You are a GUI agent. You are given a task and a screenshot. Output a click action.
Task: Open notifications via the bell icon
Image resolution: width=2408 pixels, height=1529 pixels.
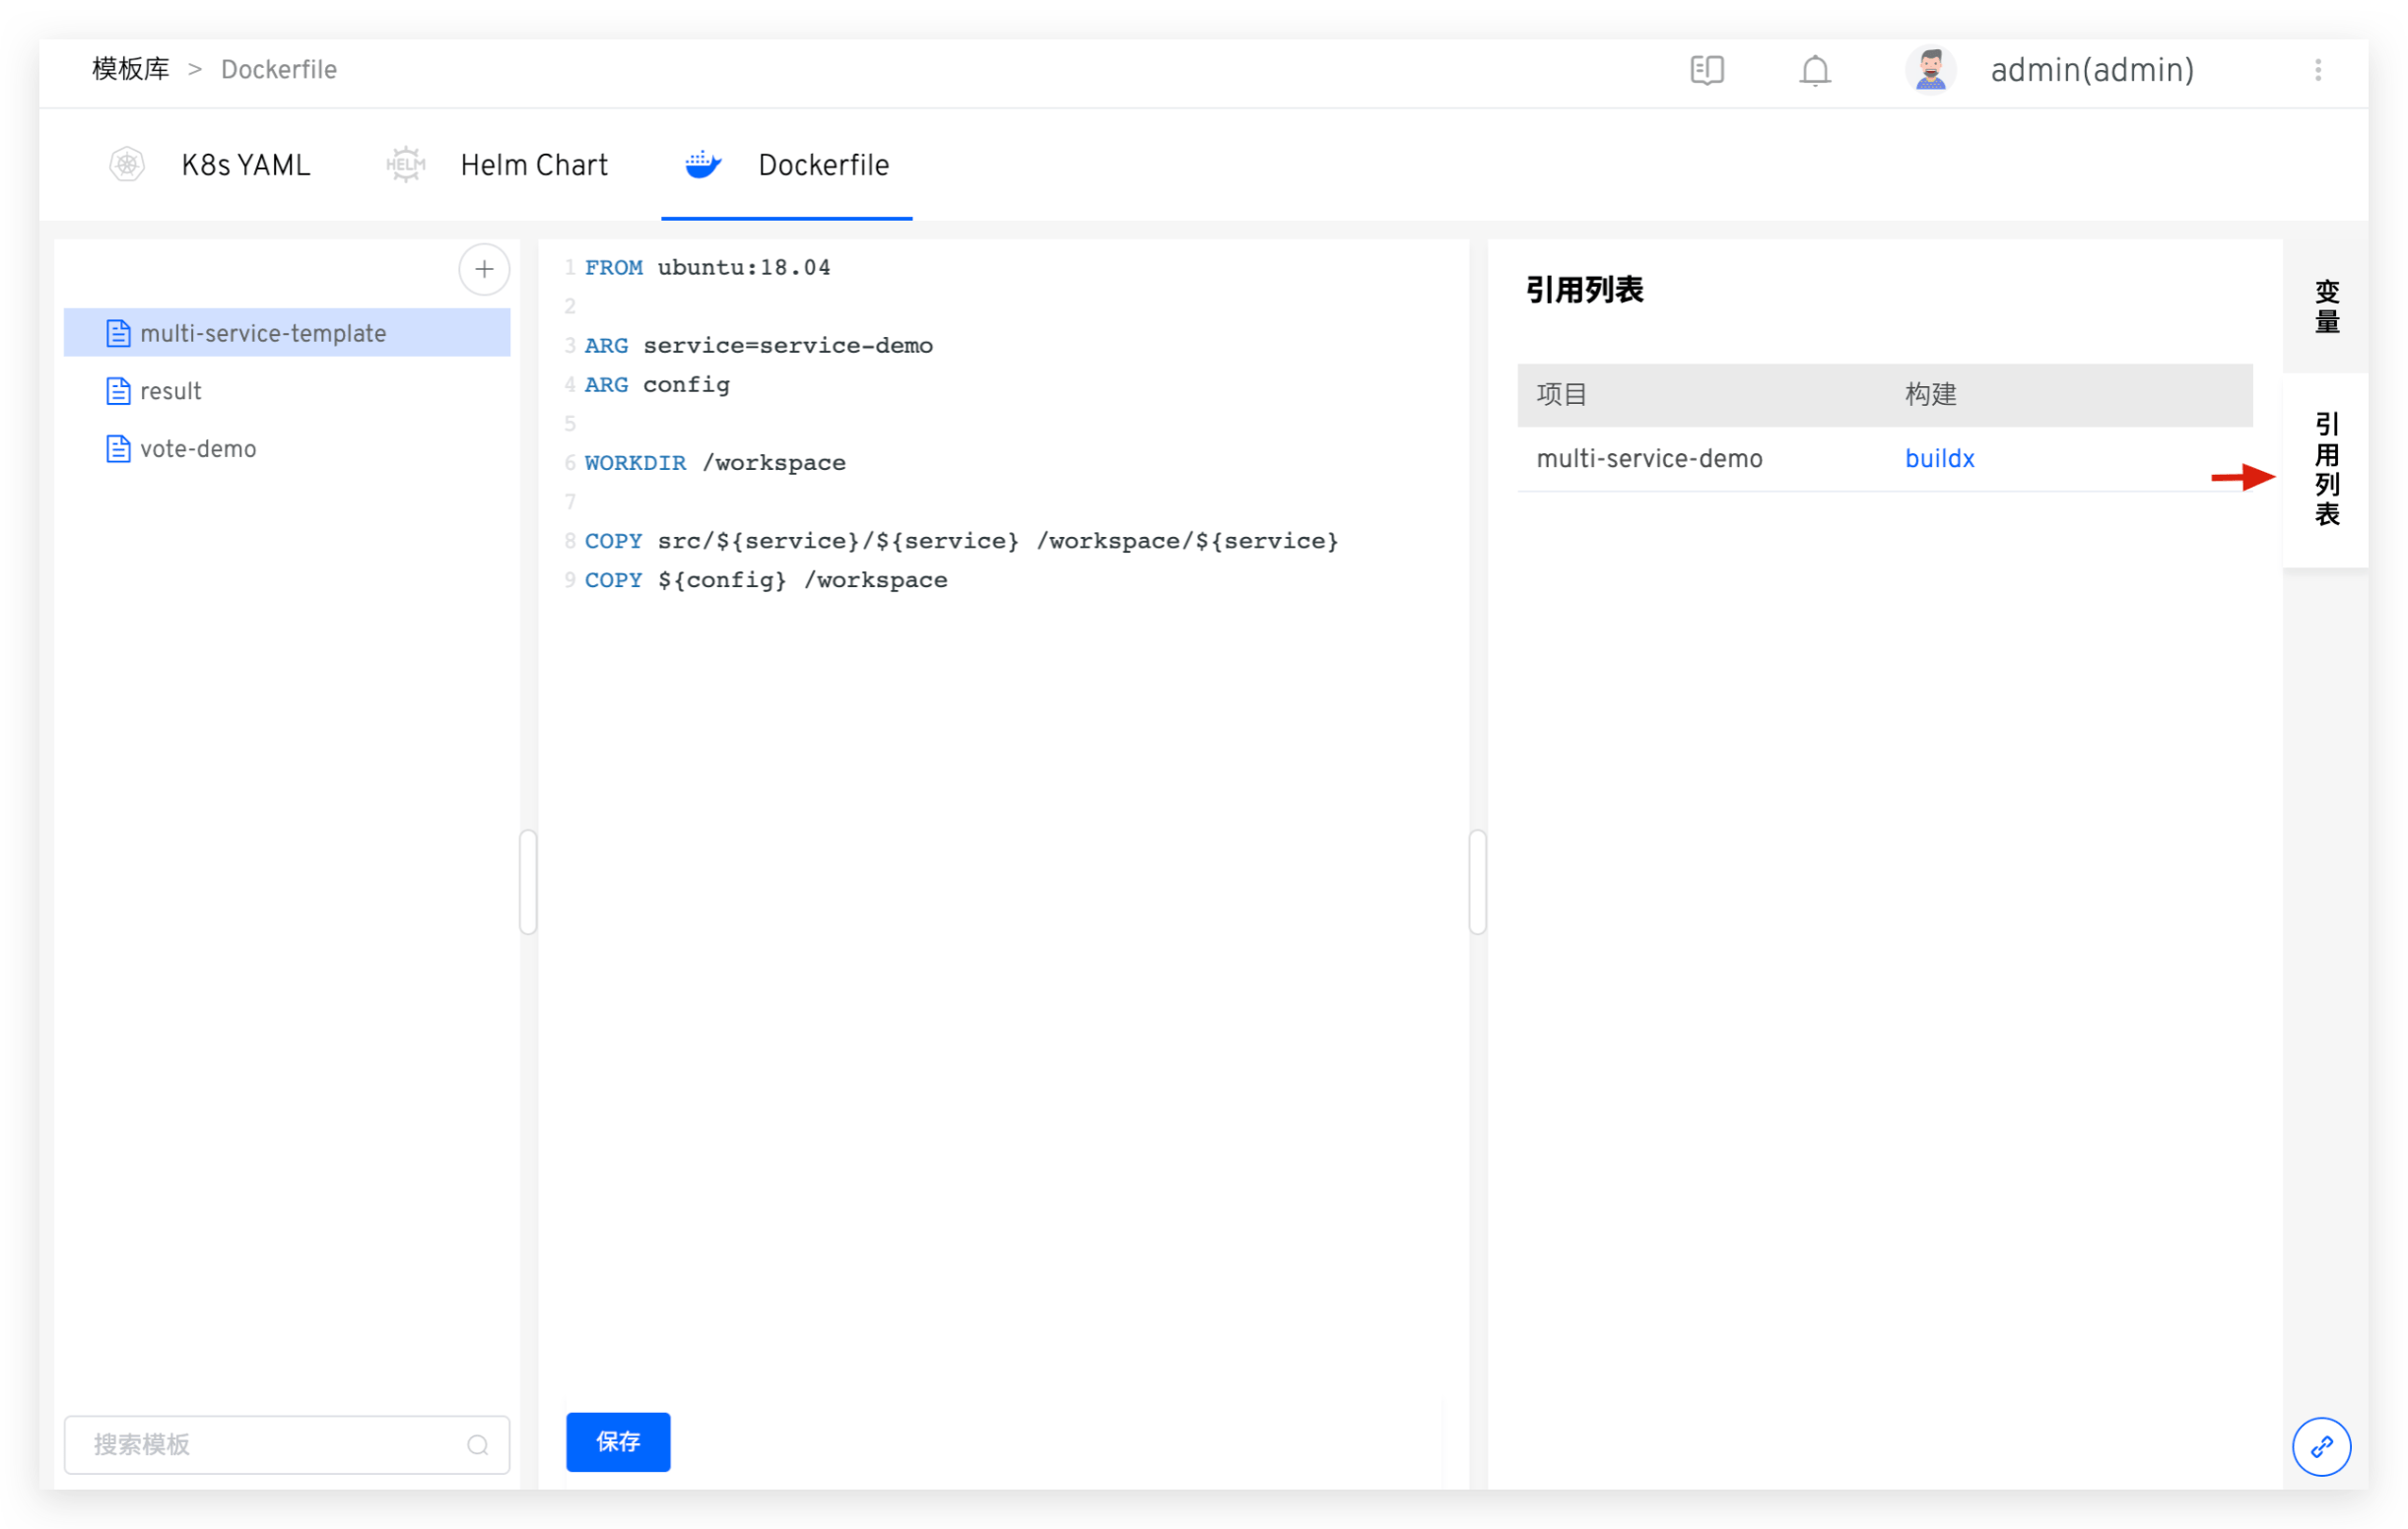point(1814,70)
